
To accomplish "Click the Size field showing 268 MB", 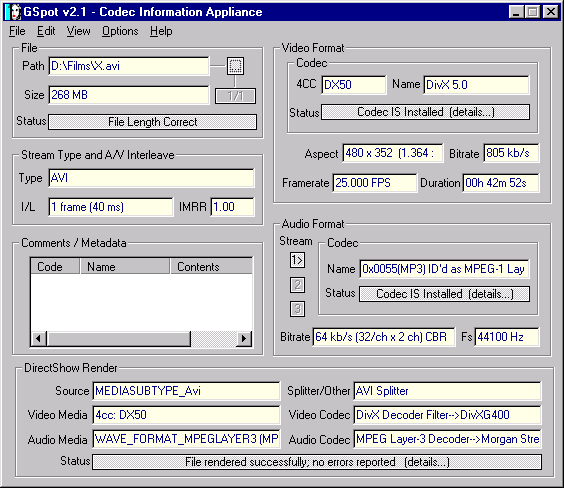I will (129, 95).
